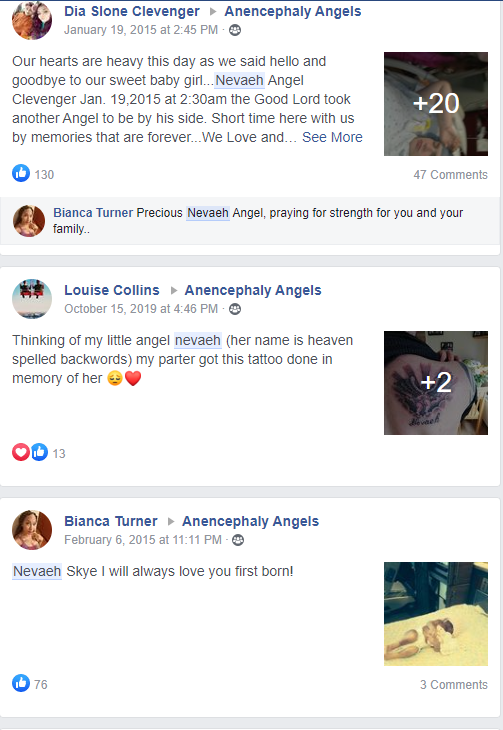
Task: Open Dia Slone Clevenger's profile name link
Action: (x=132, y=11)
